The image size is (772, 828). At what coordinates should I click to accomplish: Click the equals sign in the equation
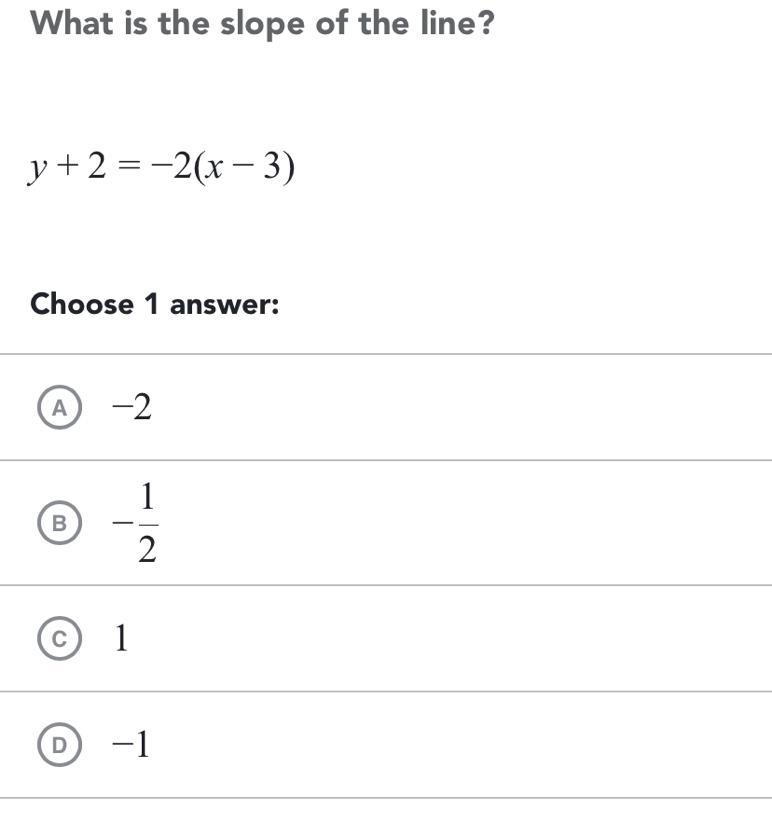pos(128,167)
